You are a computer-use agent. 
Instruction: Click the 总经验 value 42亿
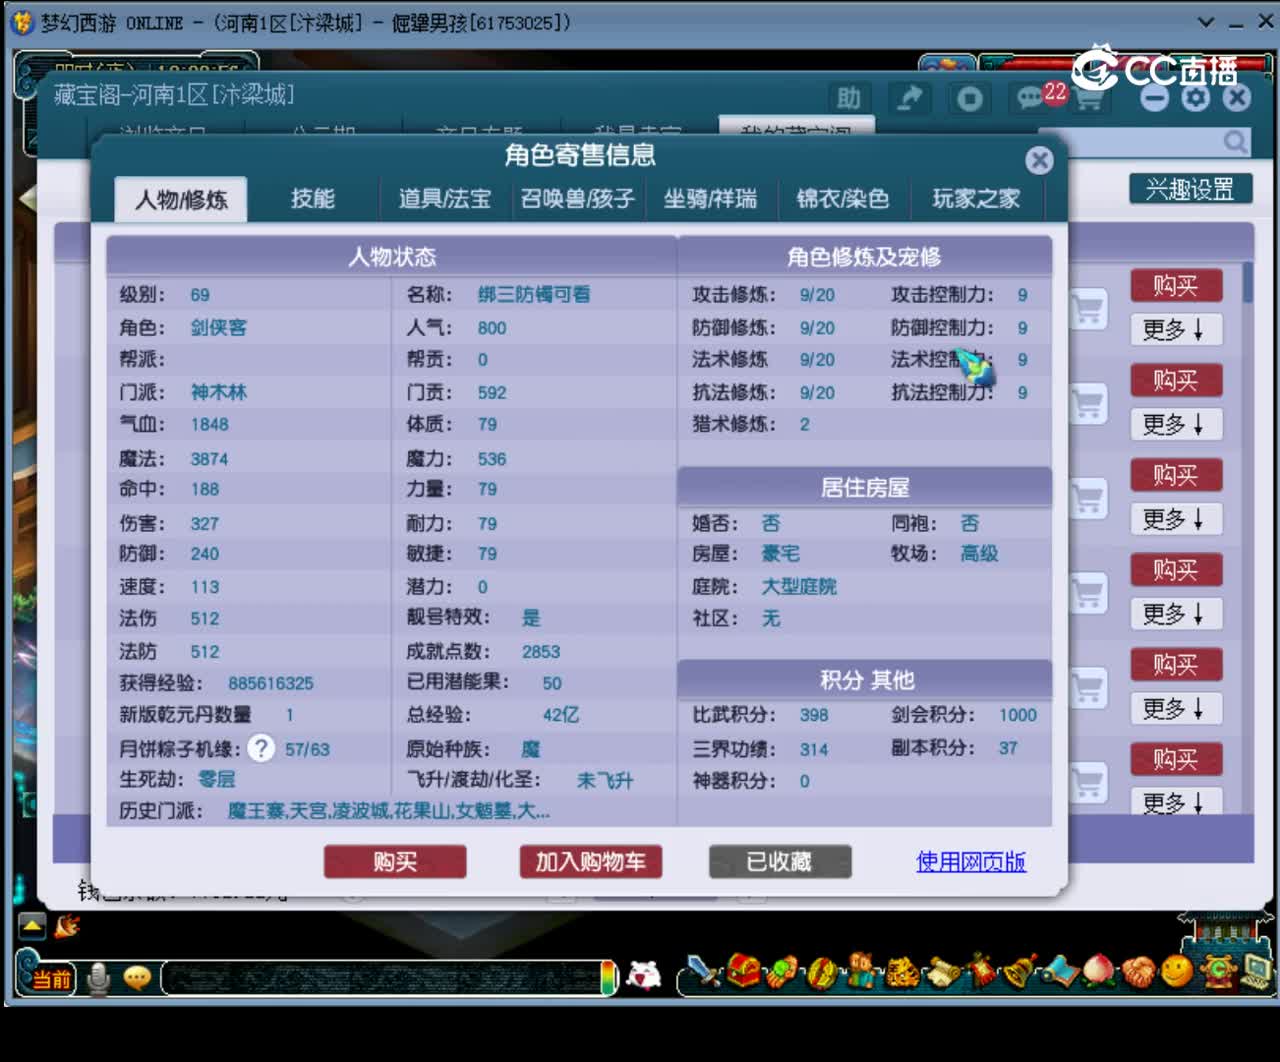560,714
